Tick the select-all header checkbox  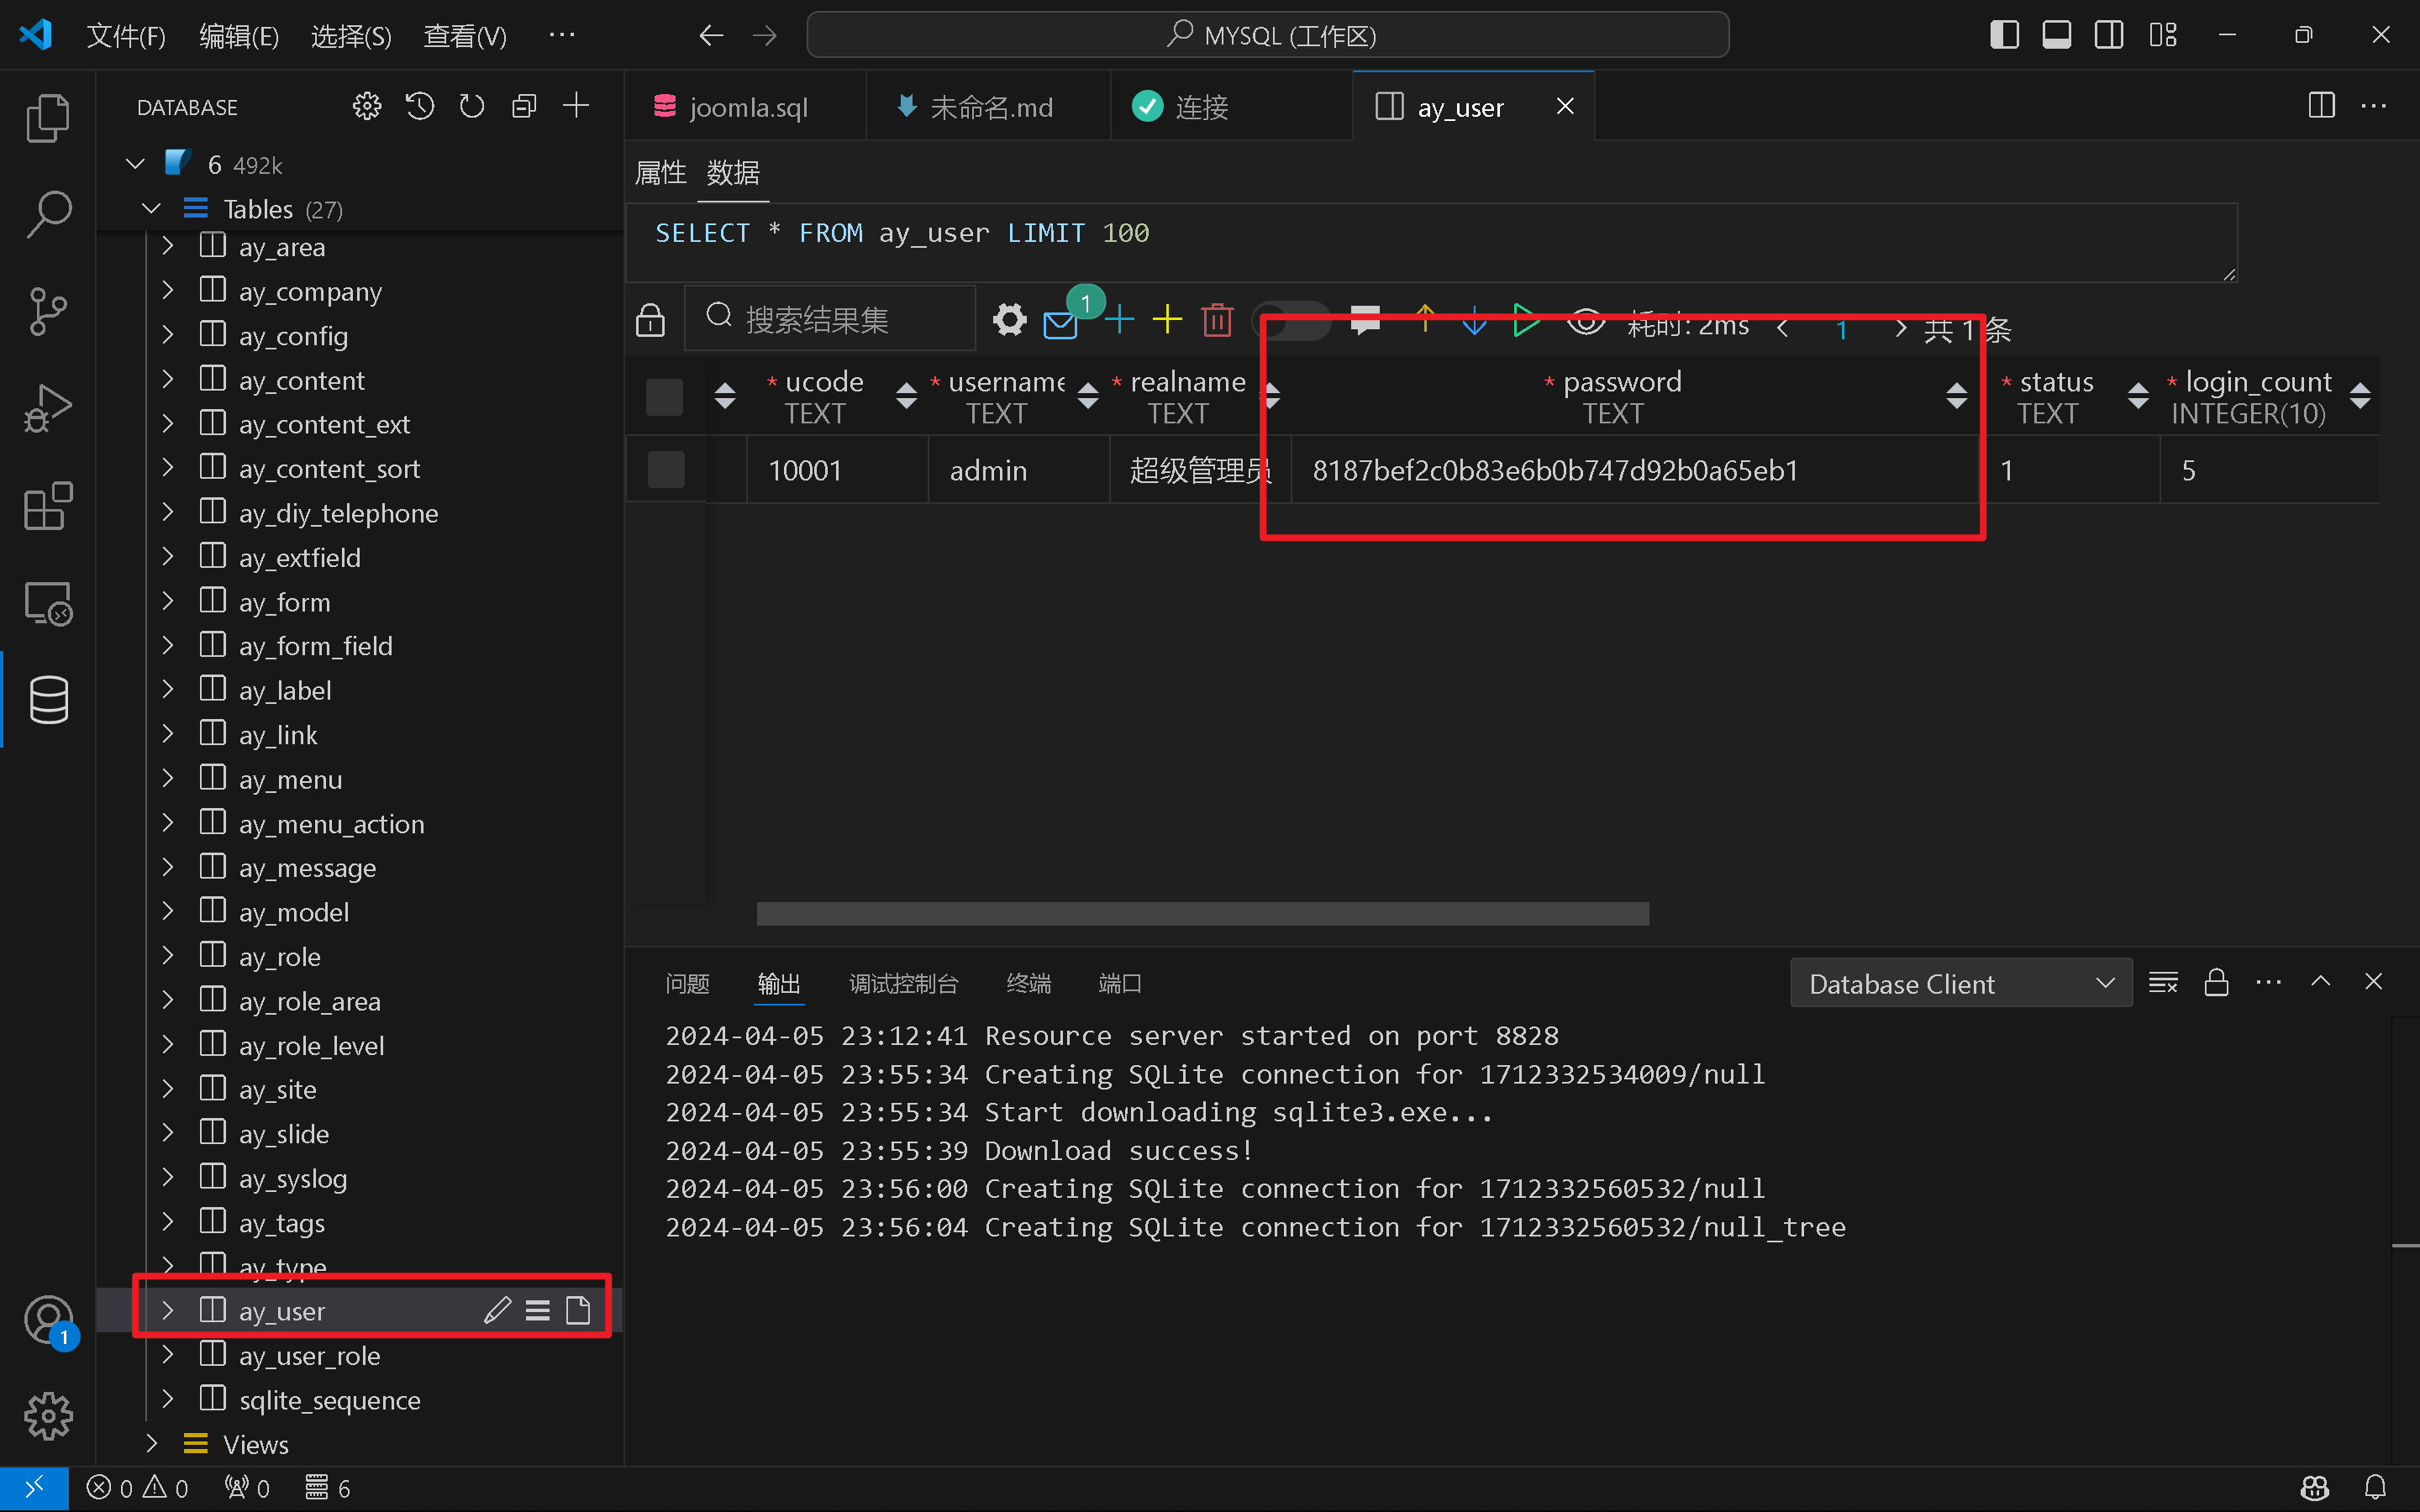click(x=665, y=397)
